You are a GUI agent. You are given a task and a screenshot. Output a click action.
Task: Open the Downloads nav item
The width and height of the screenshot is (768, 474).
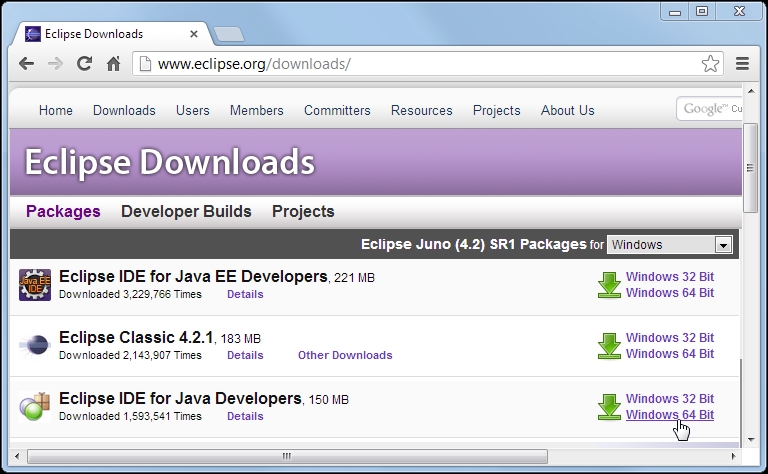pyautogui.click(x=124, y=110)
